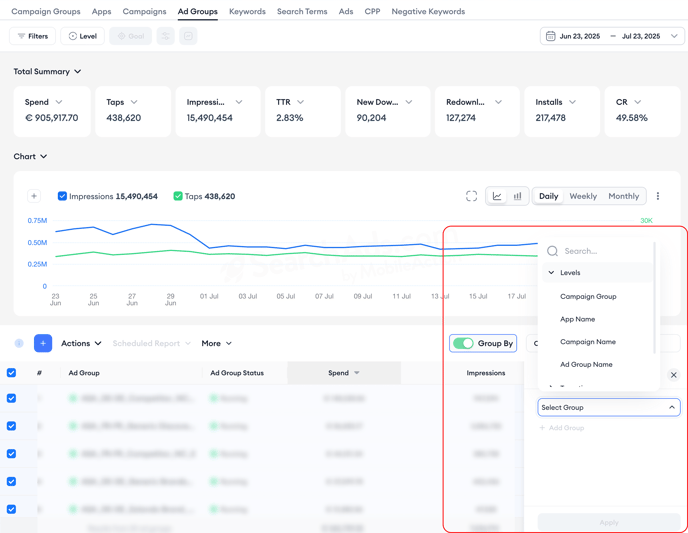The width and height of the screenshot is (688, 533).
Task: Expand the date range dropdown chevron
Action: coord(674,36)
